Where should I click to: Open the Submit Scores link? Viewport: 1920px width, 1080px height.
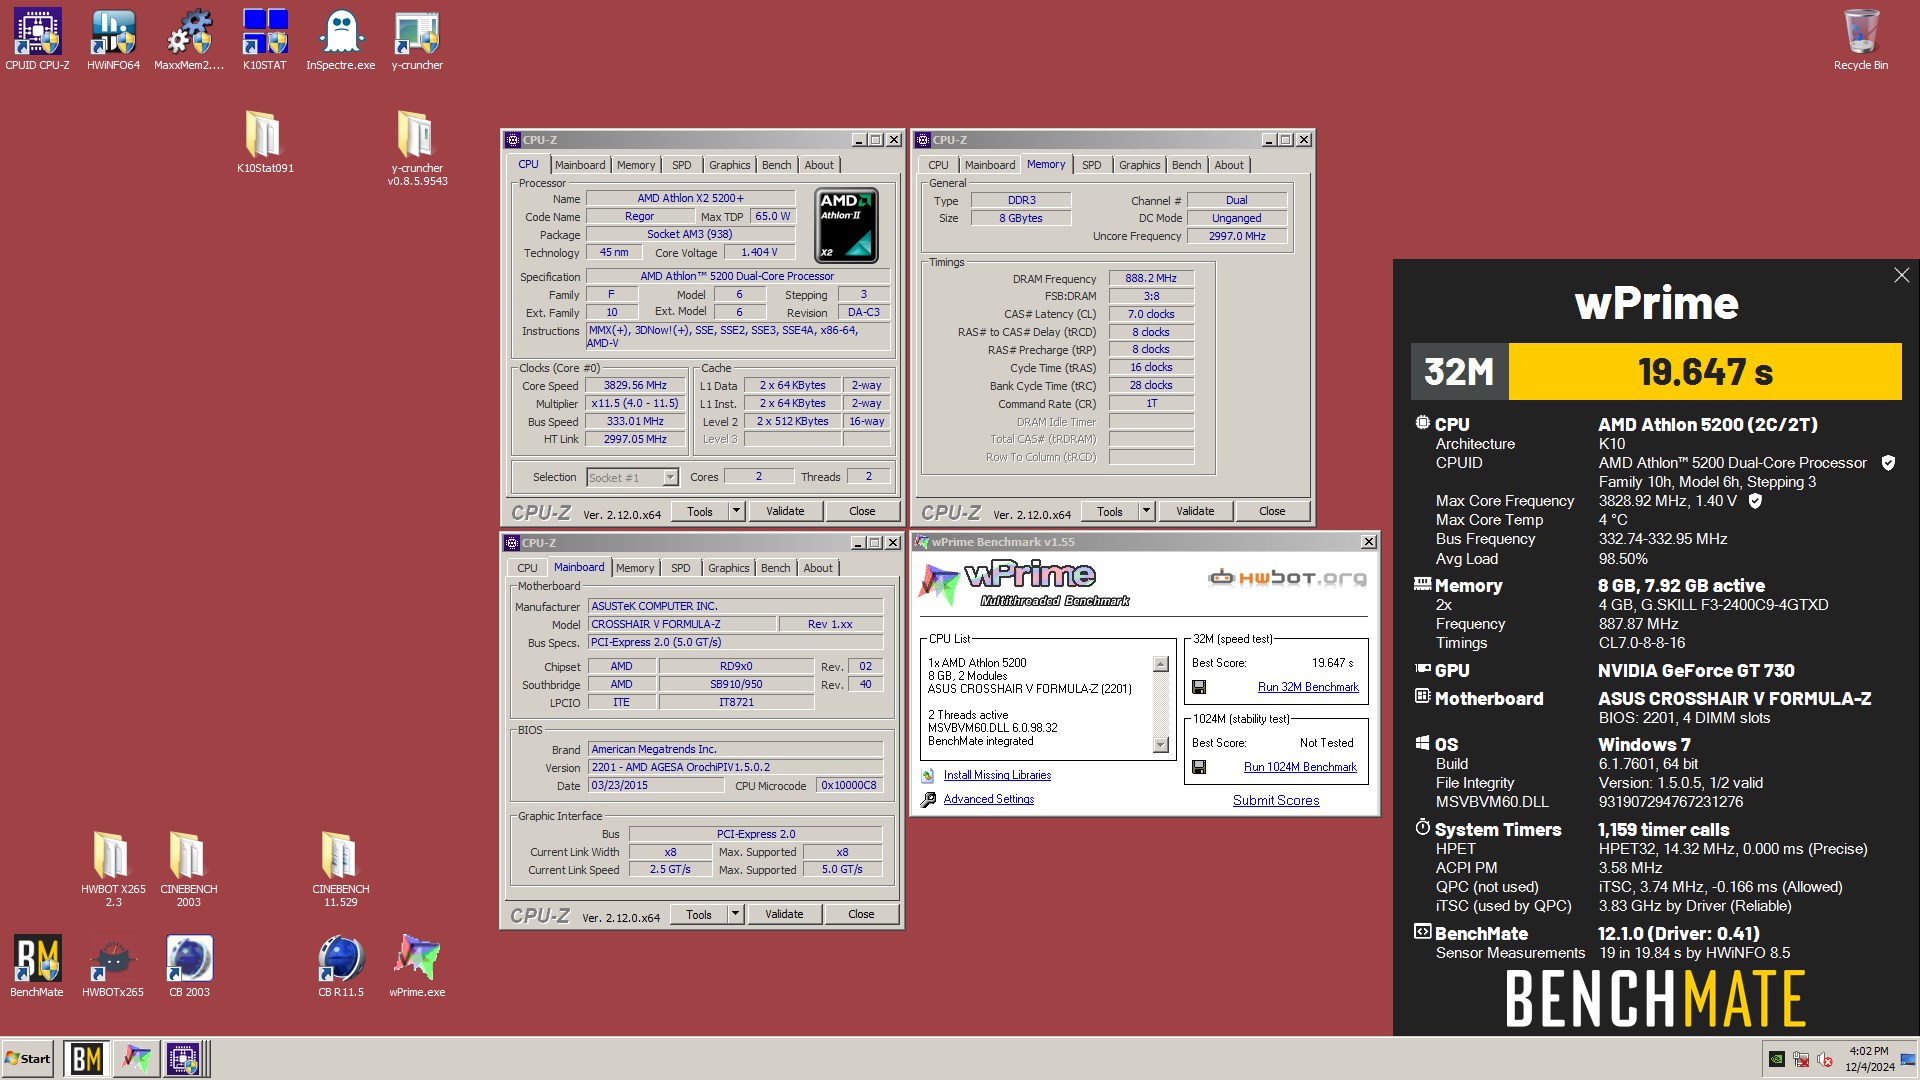1276,800
